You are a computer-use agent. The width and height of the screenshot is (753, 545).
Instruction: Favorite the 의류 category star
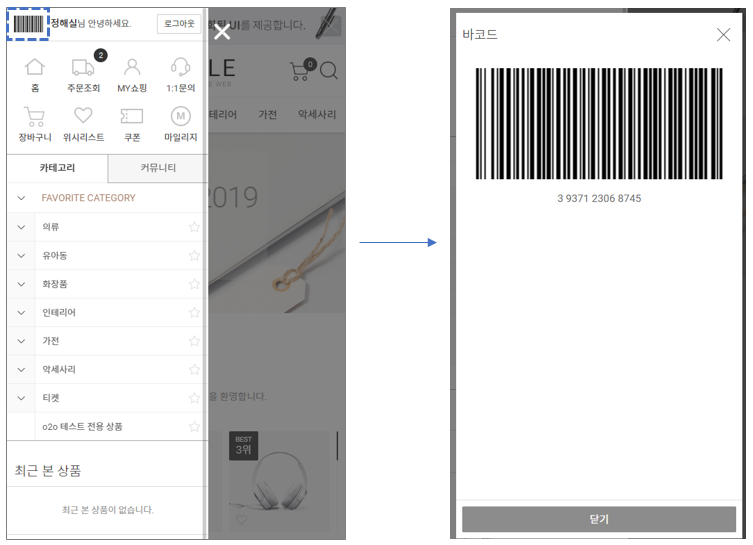(x=194, y=227)
